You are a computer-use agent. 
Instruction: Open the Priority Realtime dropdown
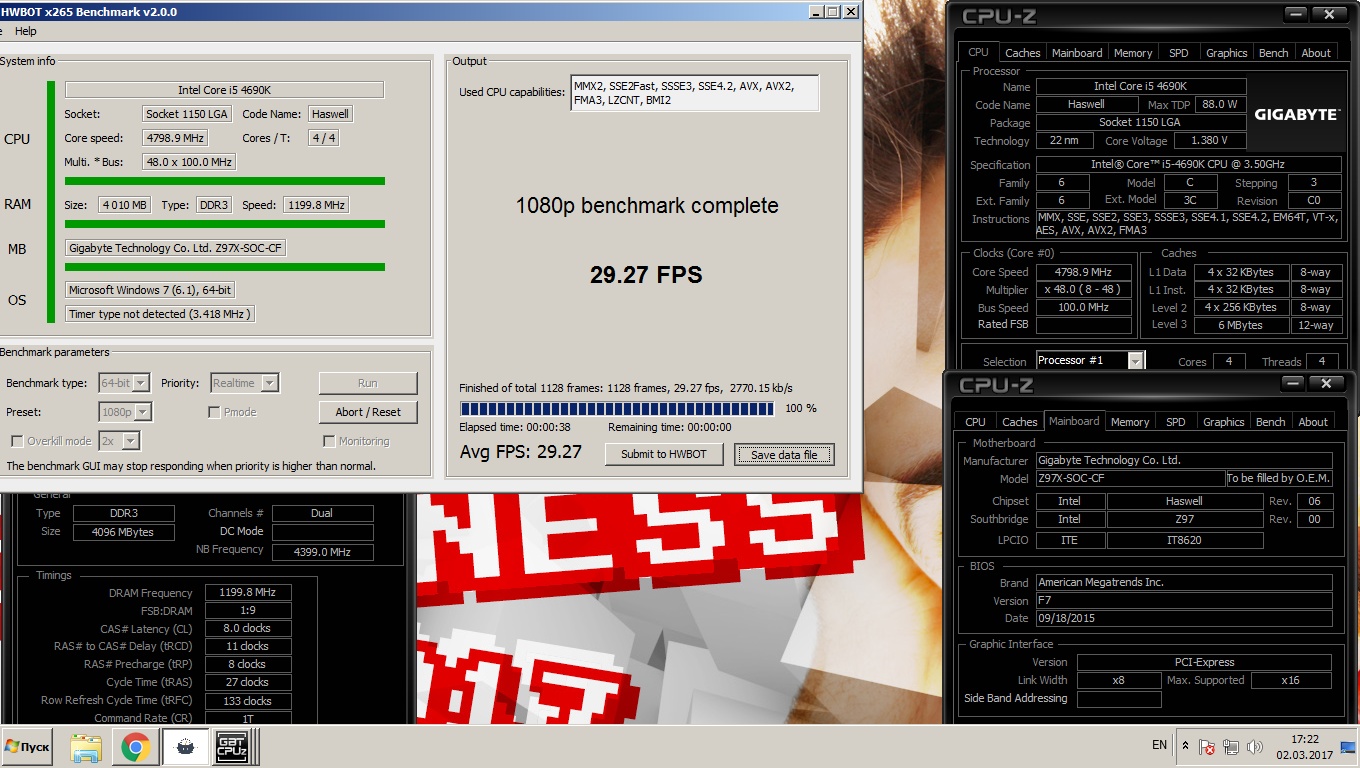click(244, 383)
